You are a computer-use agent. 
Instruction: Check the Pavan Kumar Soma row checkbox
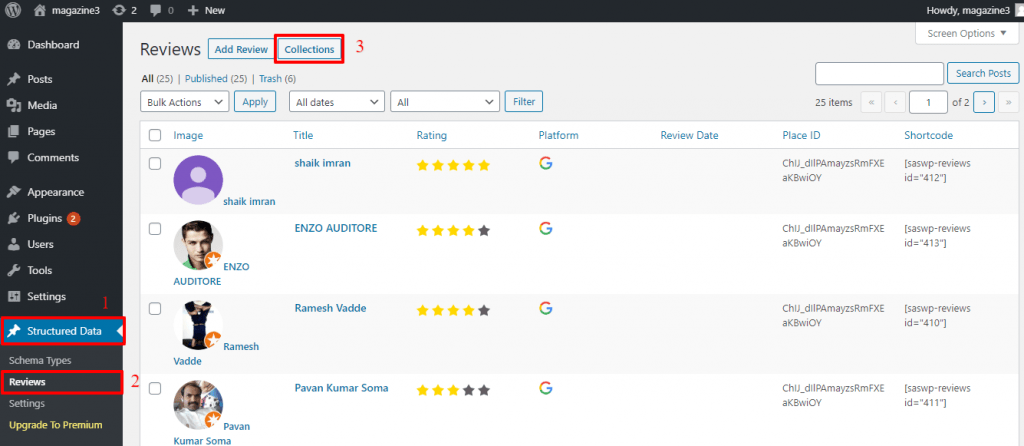(x=155, y=389)
